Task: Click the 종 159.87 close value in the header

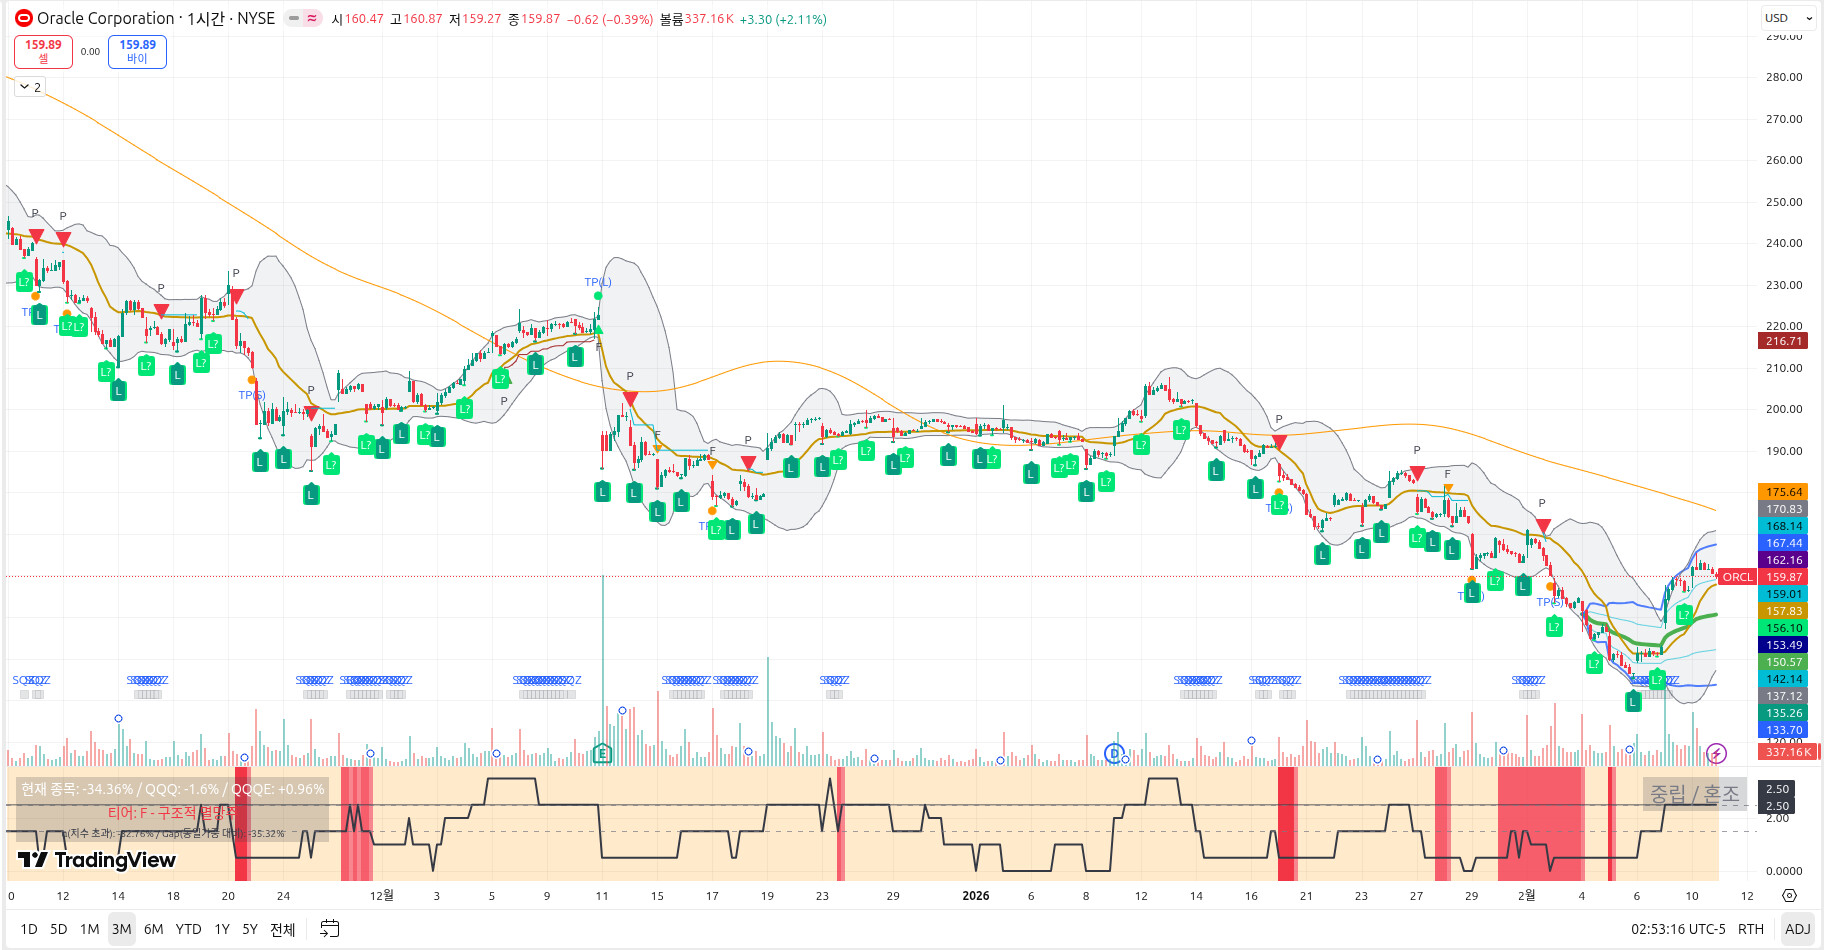Action: pyautogui.click(x=534, y=19)
